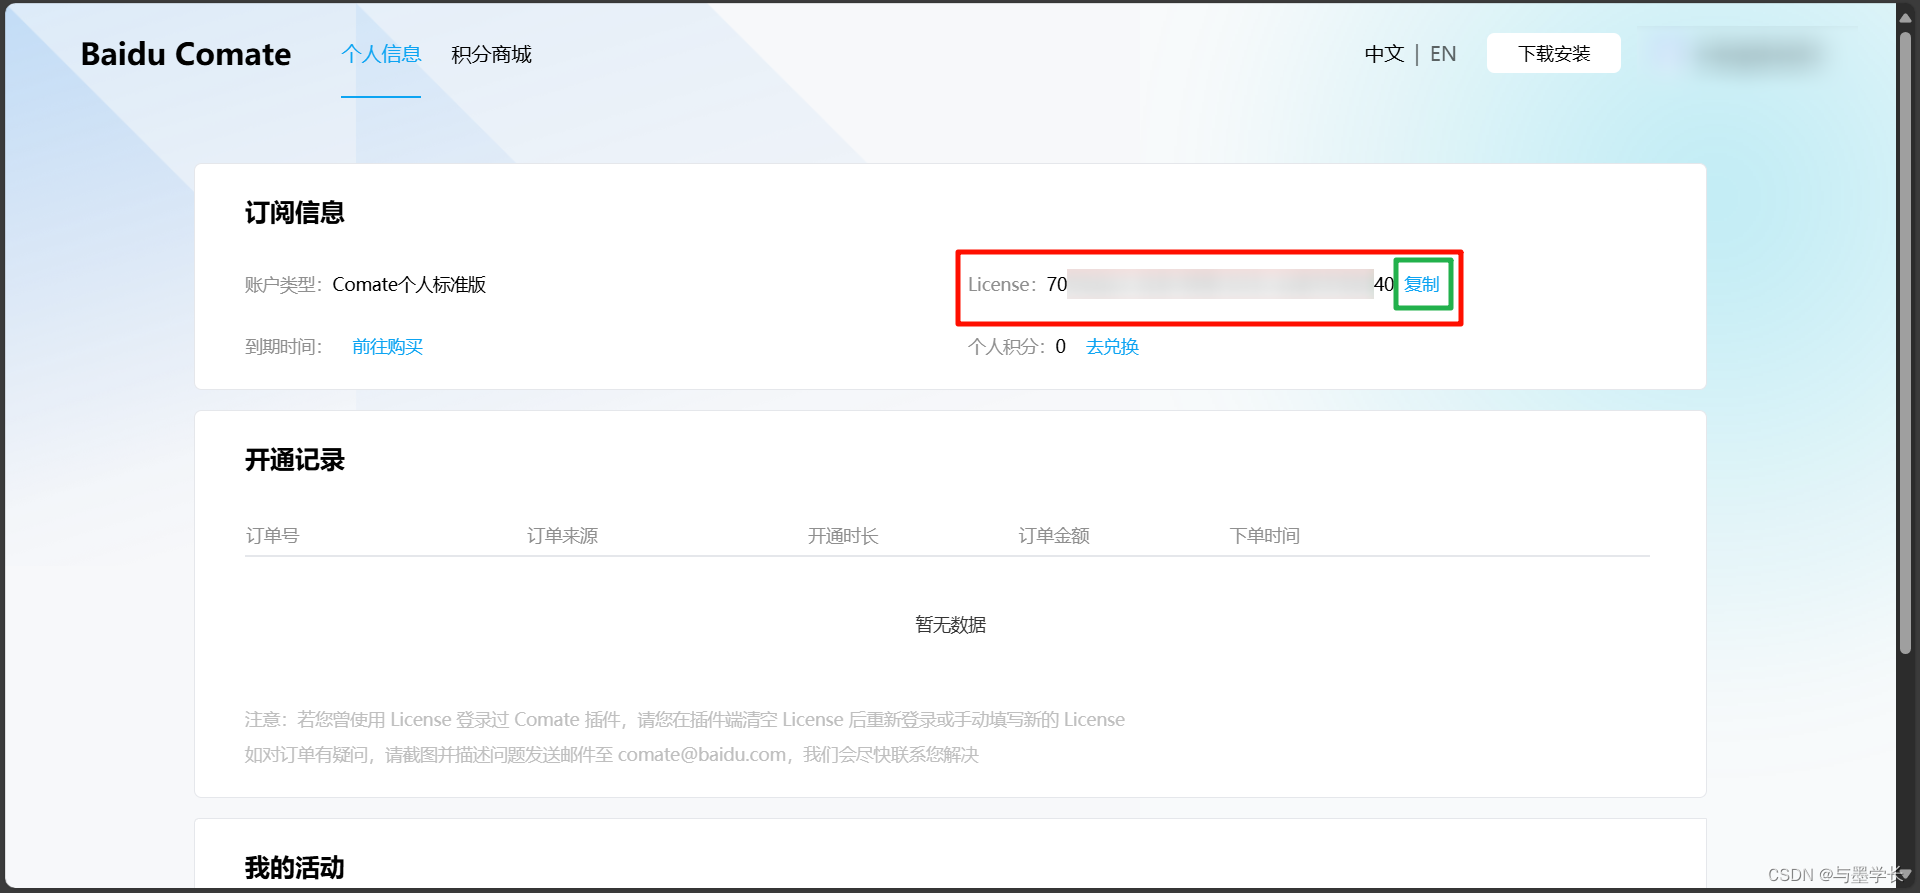Click the License value field
Screen dimensions: 1920x893
tap(1220, 284)
